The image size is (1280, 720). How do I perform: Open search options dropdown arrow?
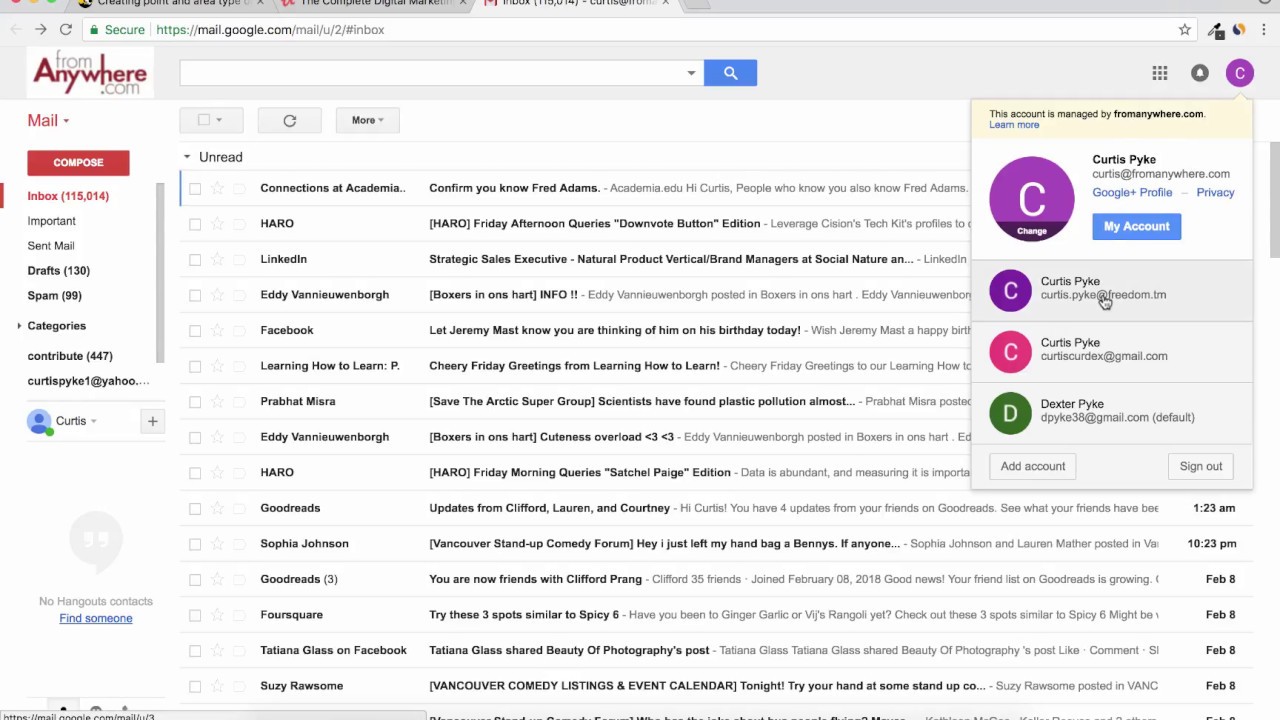(x=691, y=73)
